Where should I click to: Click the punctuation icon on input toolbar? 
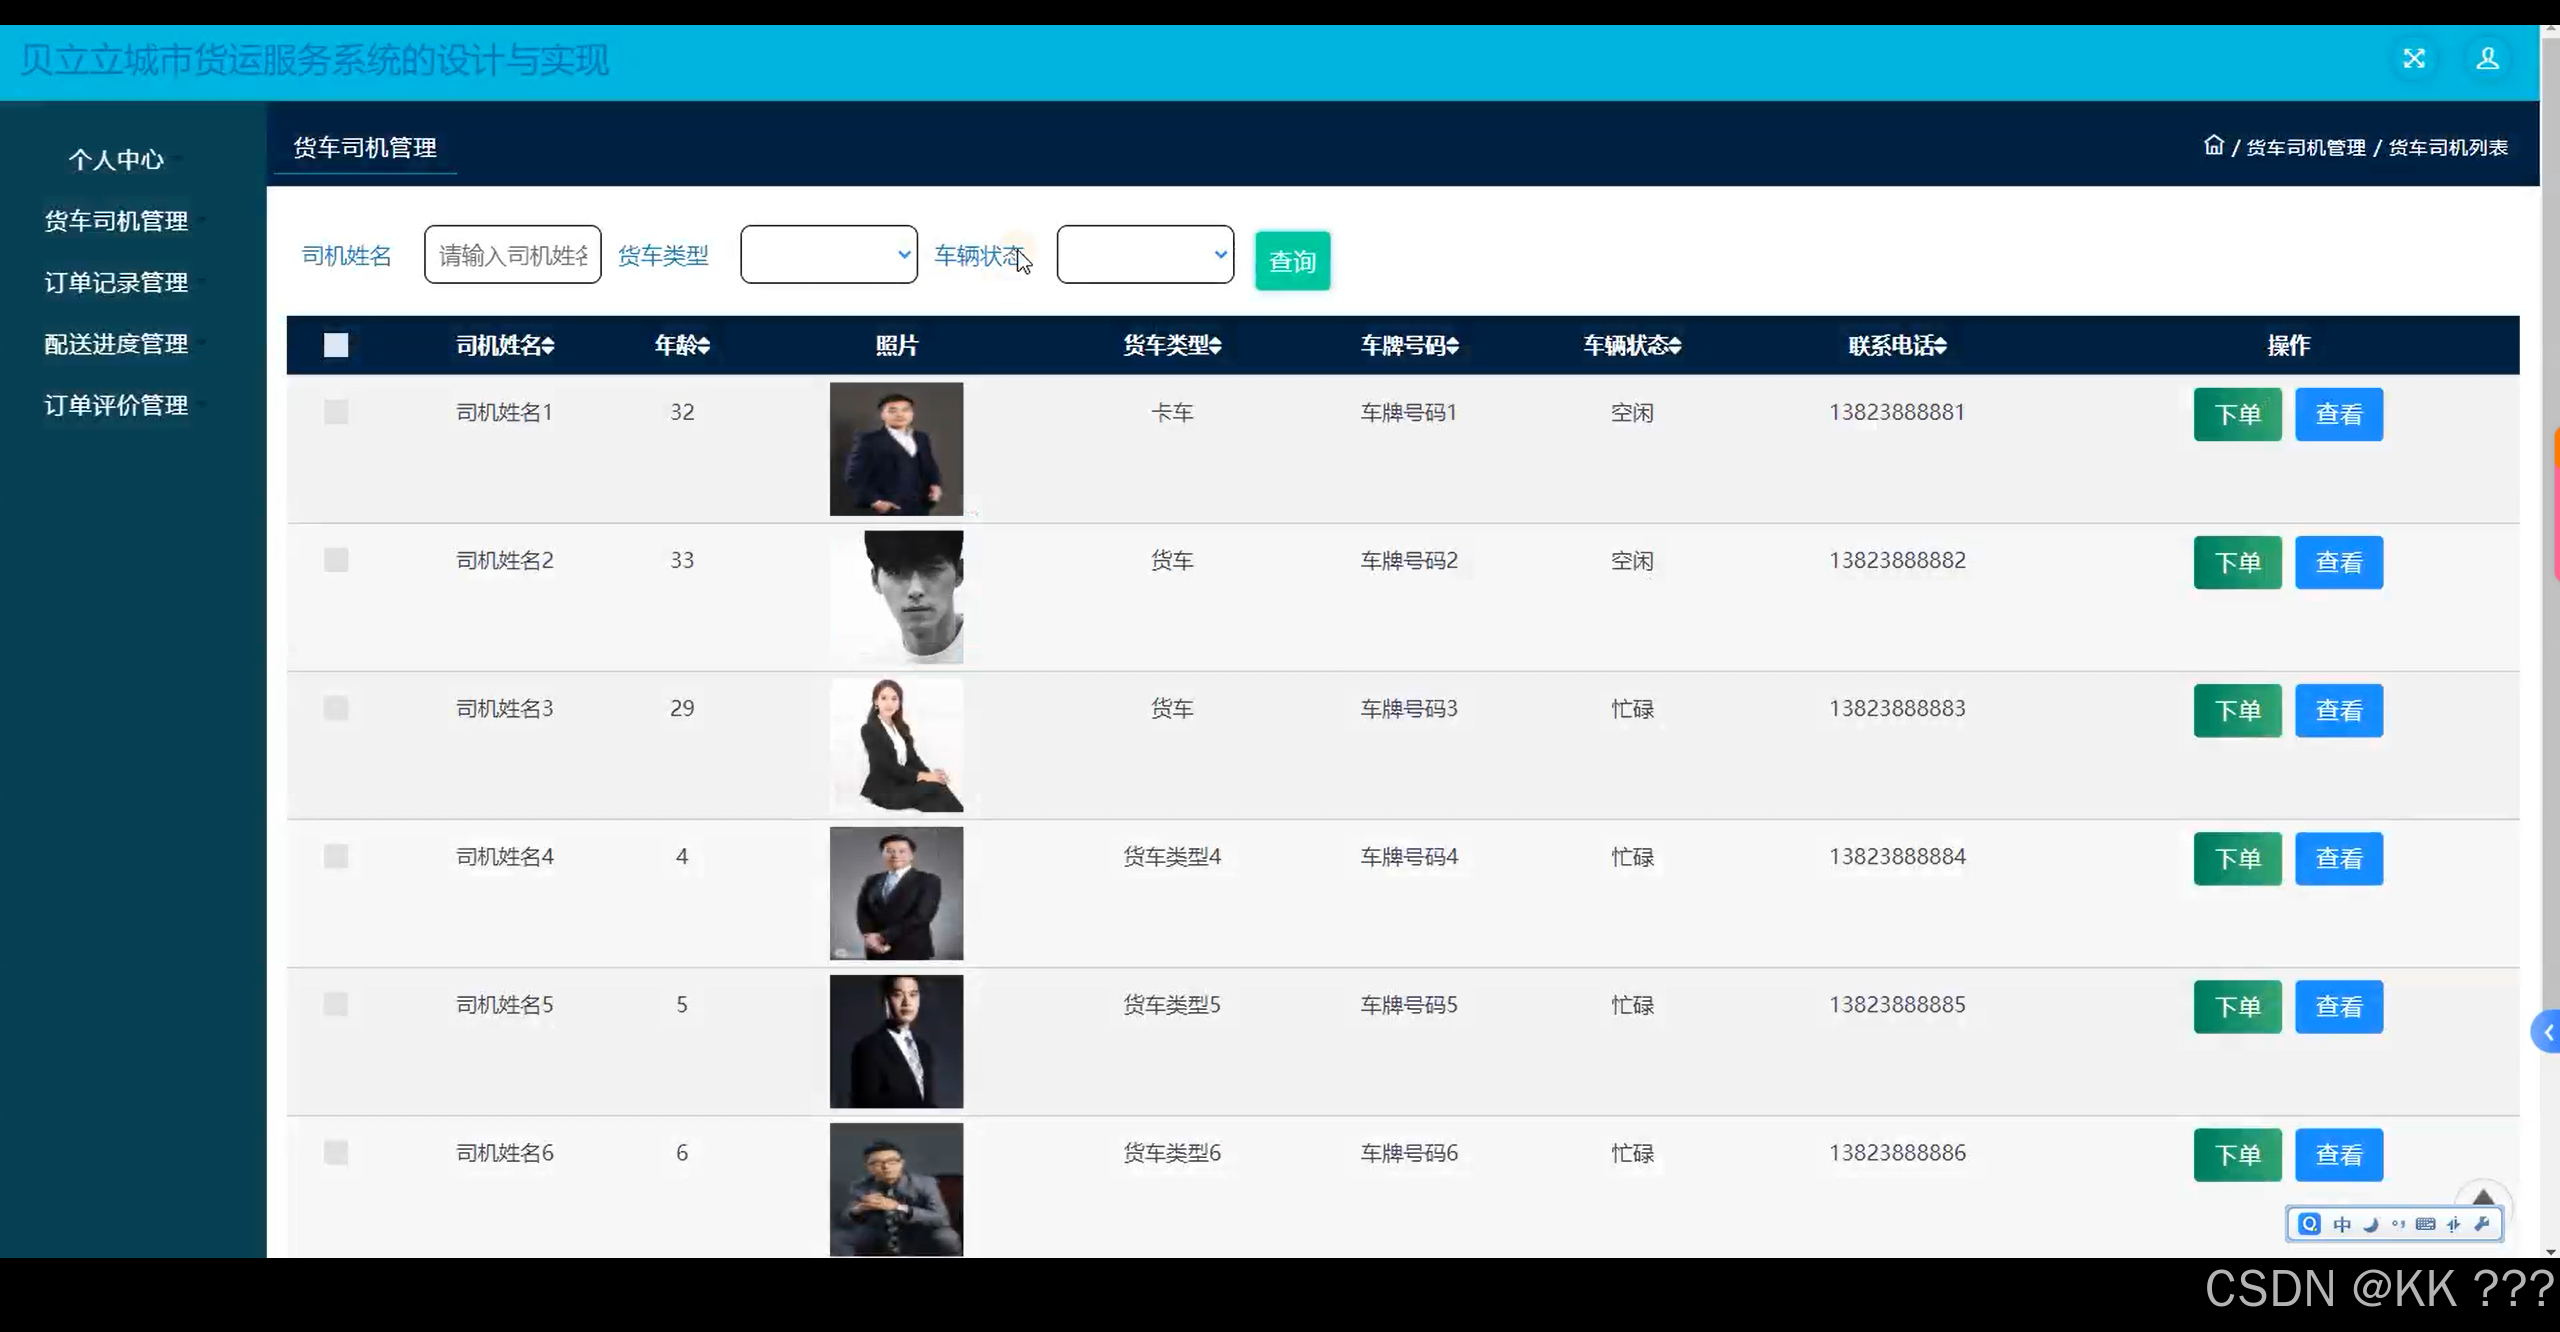tap(2397, 1223)
